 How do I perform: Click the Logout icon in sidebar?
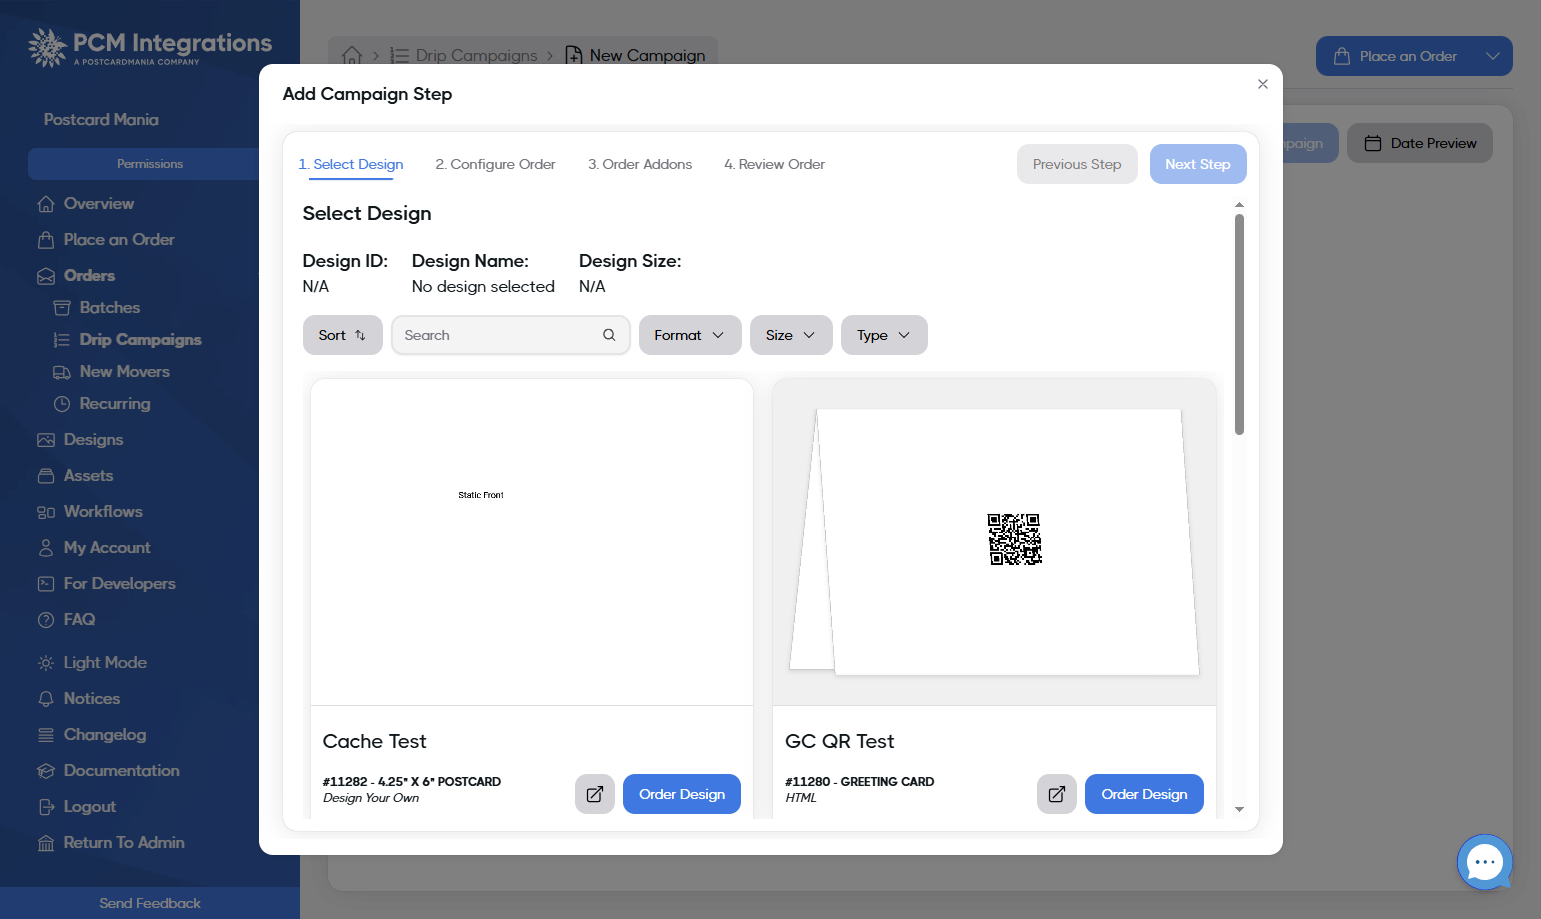tap(46, 806)
